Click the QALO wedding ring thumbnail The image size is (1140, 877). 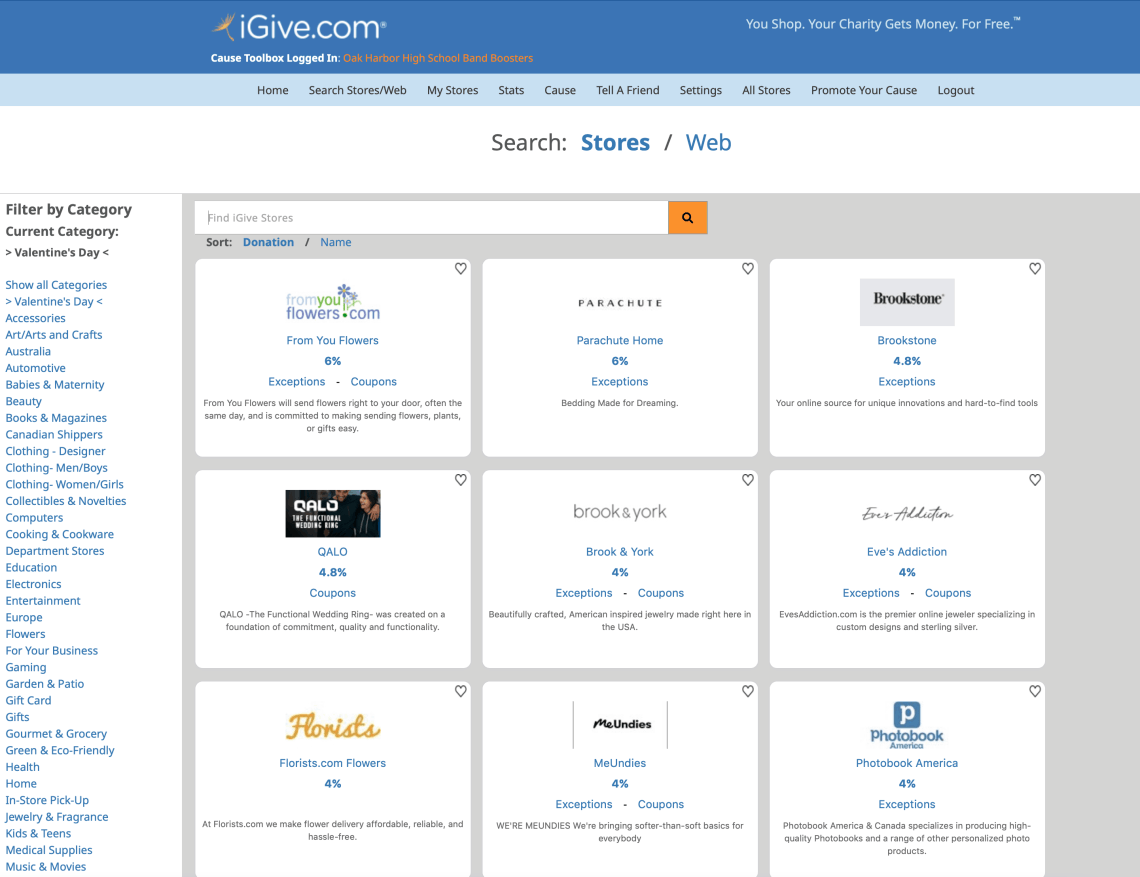pyautogui.click(x=332, y=513)
